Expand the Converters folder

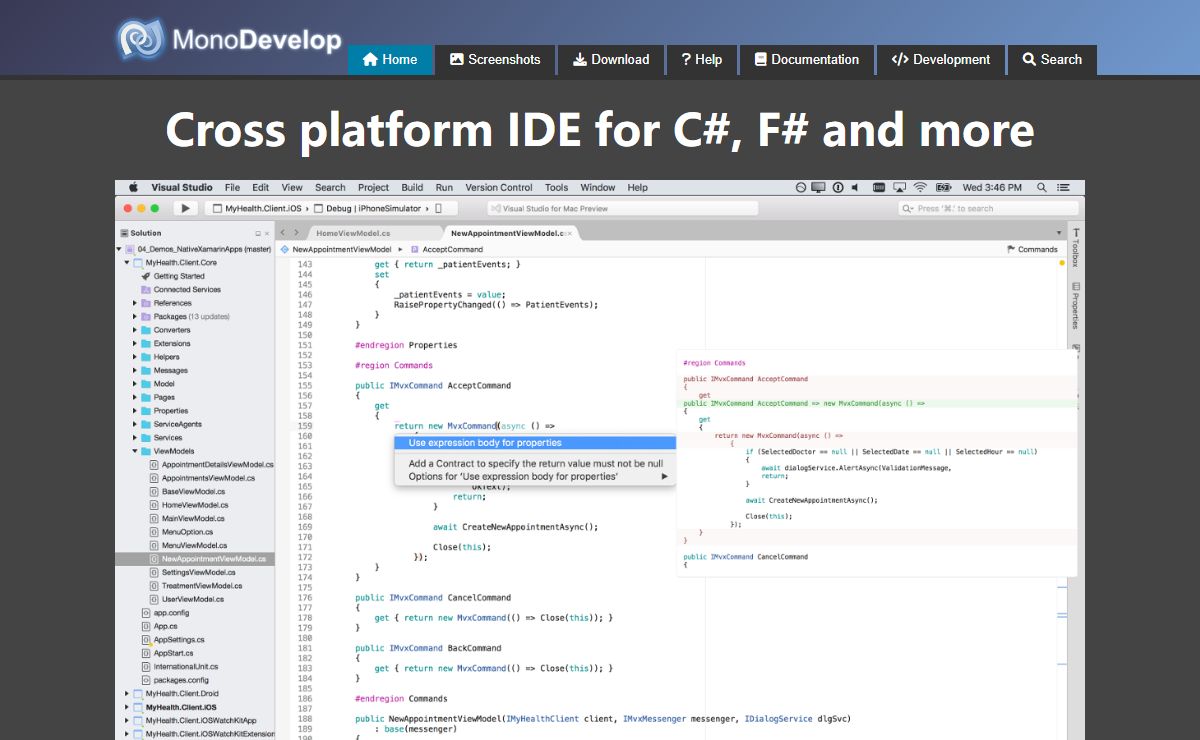pyautogui.click(x=134, y=330)
